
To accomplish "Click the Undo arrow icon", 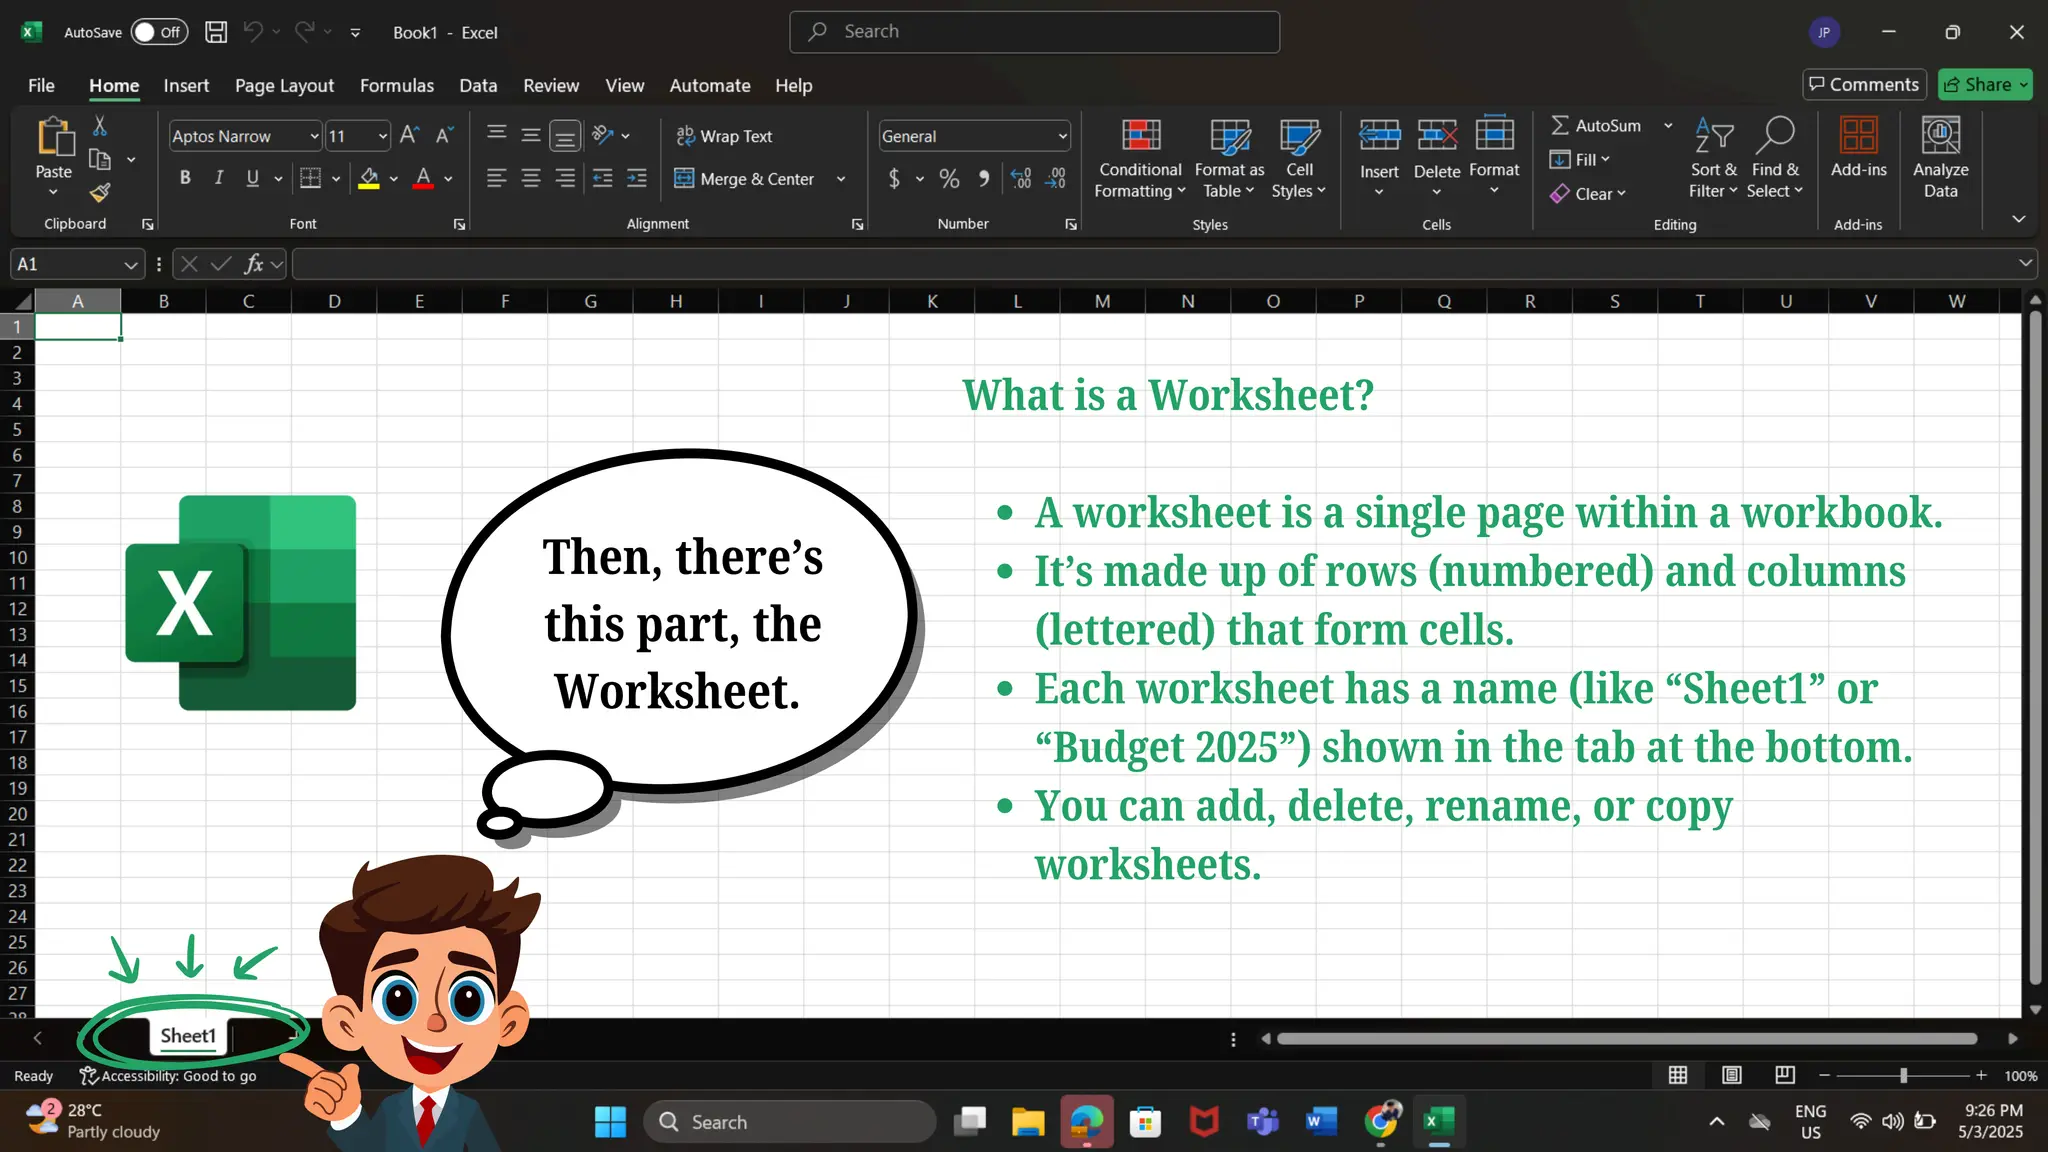I will 253,32.
